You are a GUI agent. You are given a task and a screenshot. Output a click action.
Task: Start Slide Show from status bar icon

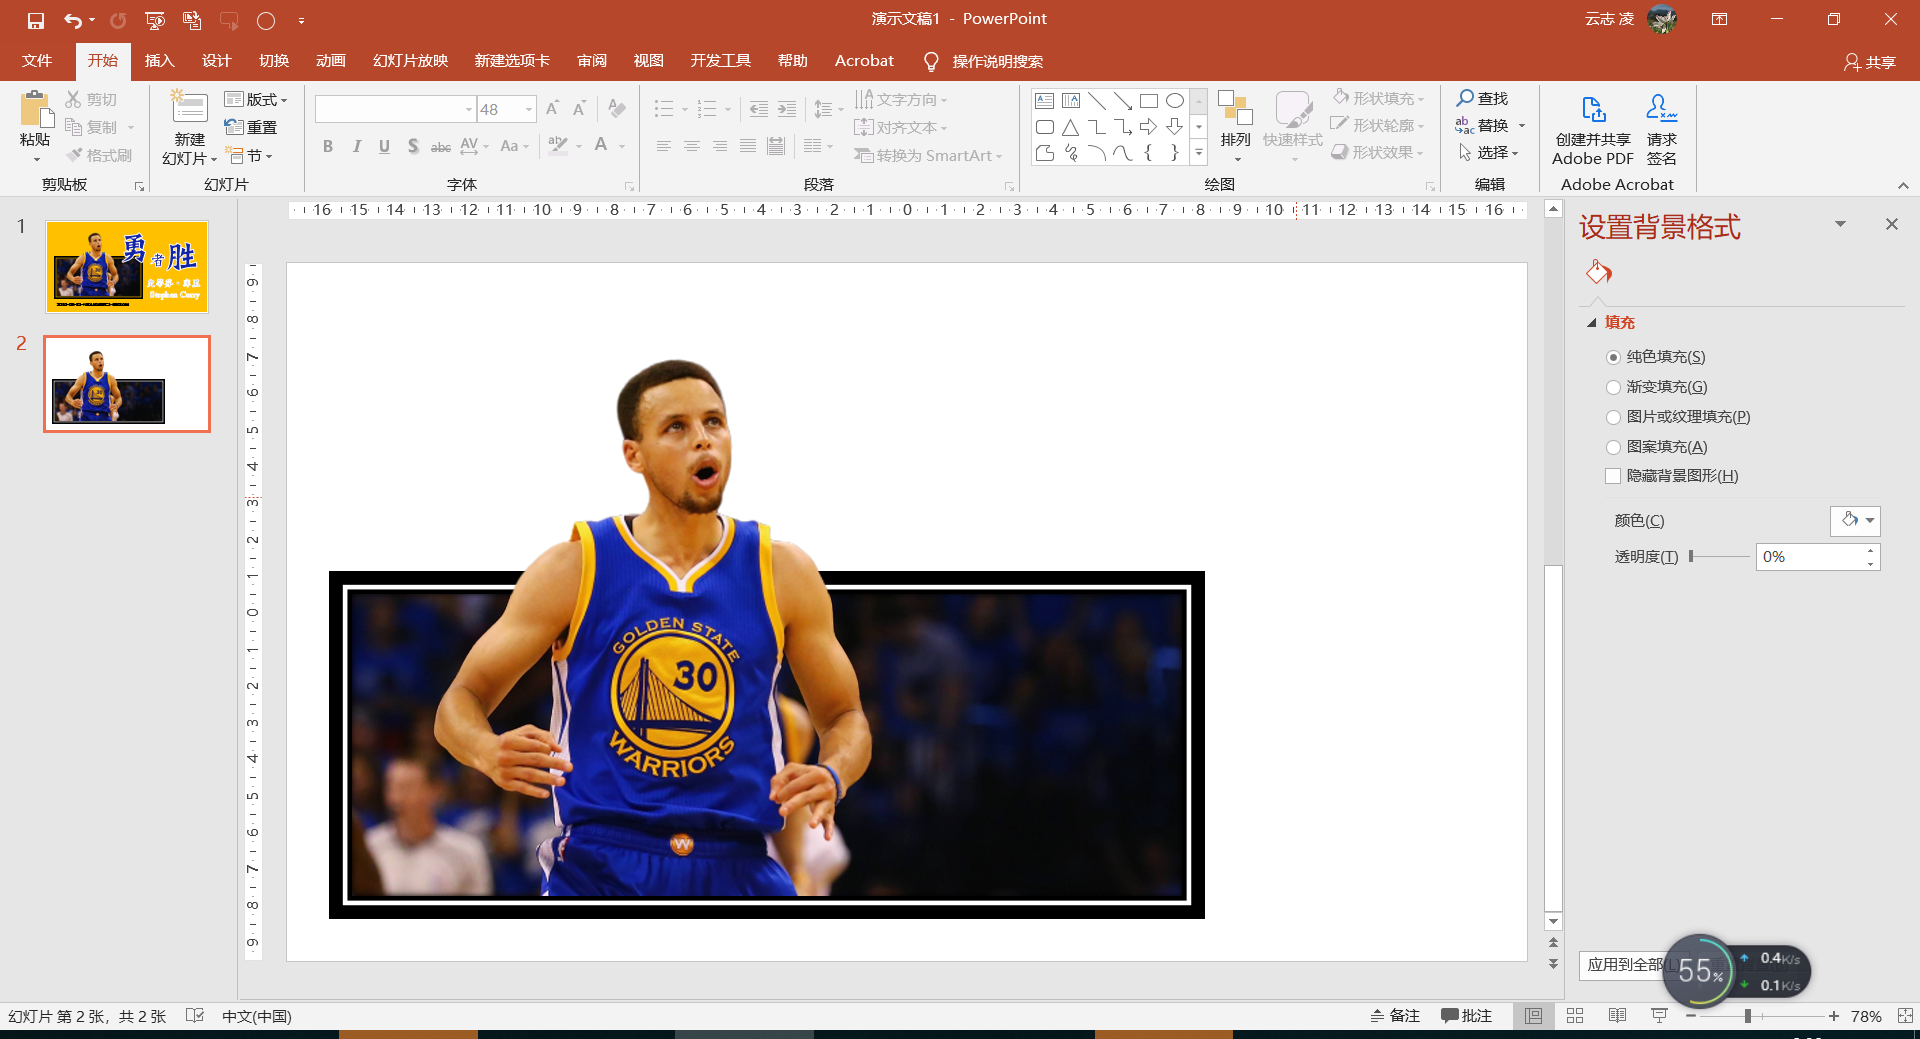pyautogui.click(x=1660, y=1016)
